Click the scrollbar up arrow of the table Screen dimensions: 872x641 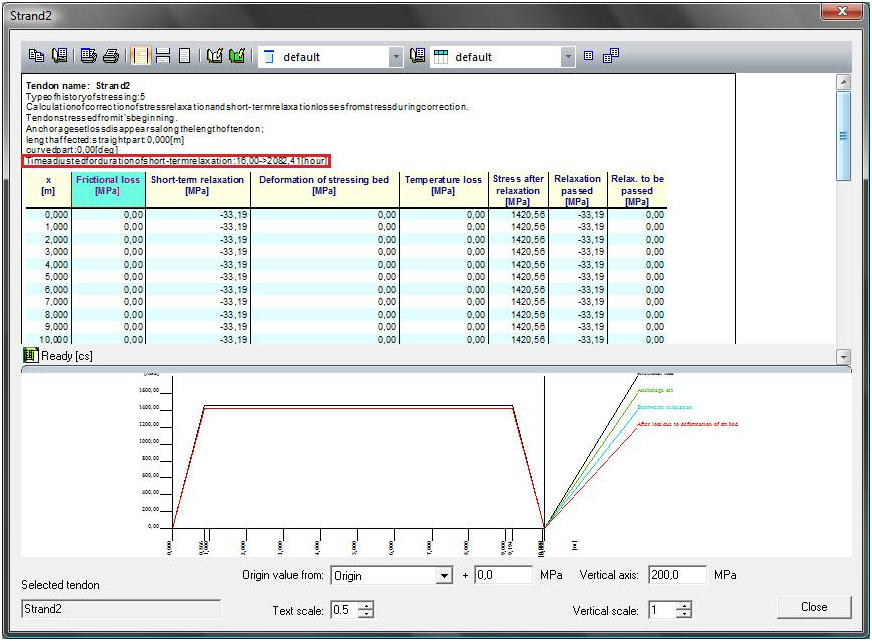pos(844,82)
